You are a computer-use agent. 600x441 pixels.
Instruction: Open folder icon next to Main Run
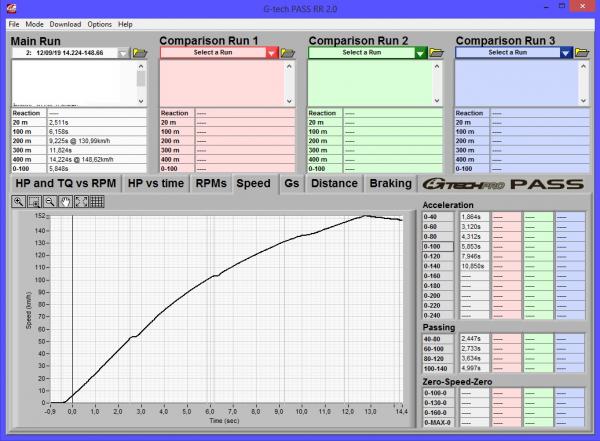[x=140, y=53]
